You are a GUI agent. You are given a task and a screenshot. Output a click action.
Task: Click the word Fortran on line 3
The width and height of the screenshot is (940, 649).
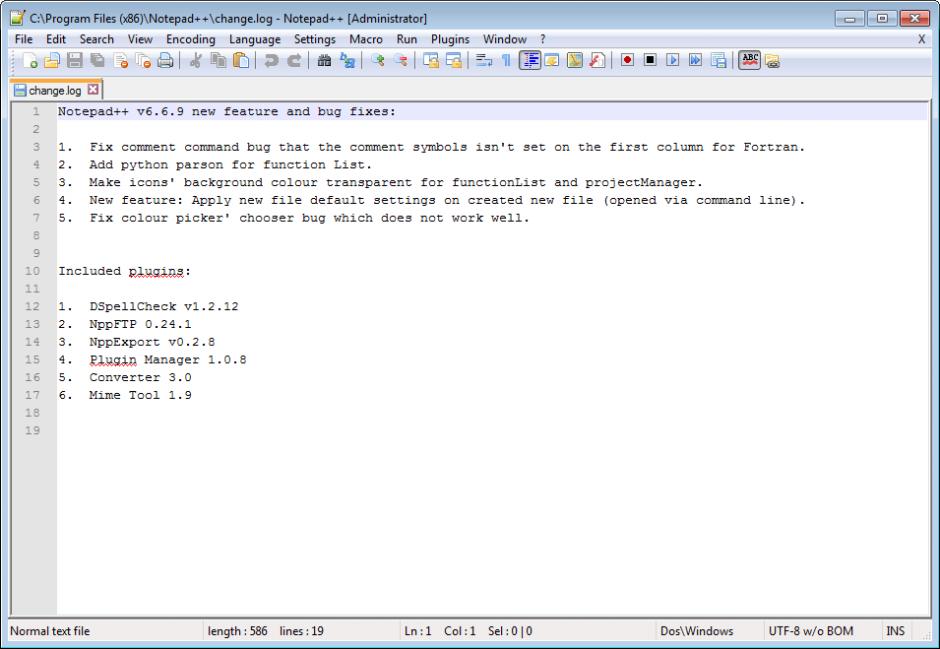pyautogui.click(x=770, y=147)
